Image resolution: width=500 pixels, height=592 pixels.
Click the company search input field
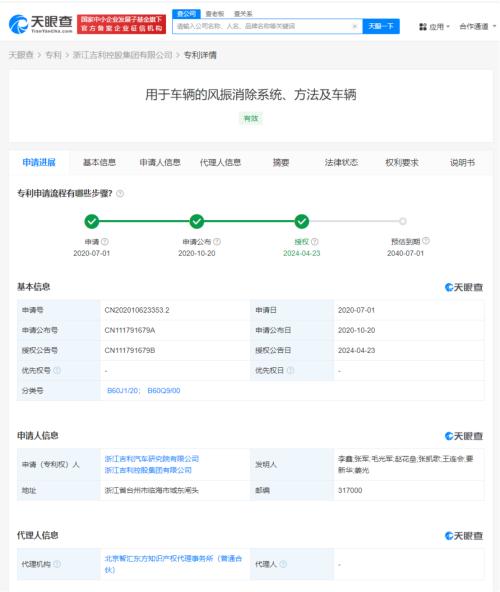[263, 26]
